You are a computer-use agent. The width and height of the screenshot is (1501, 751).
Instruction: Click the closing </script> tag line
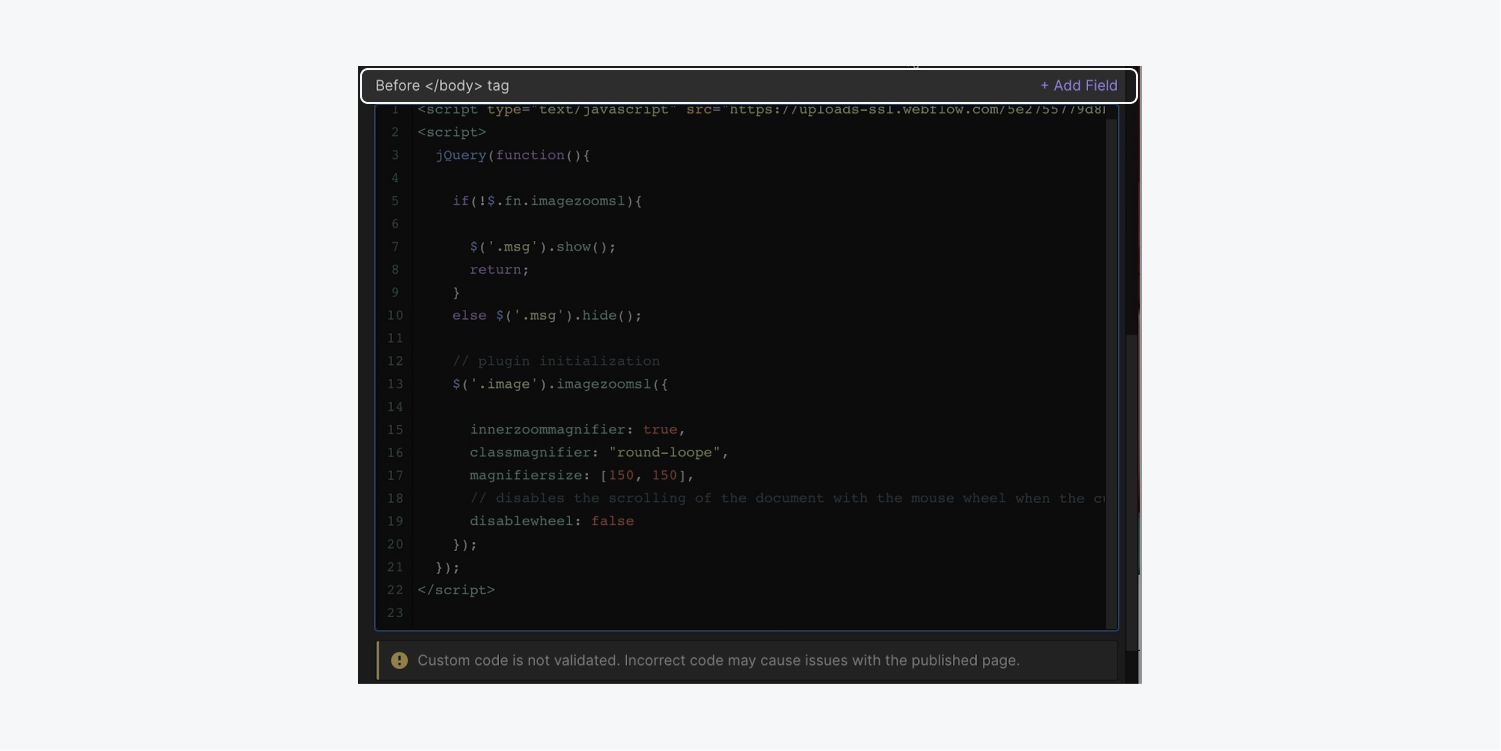(456, 590)
